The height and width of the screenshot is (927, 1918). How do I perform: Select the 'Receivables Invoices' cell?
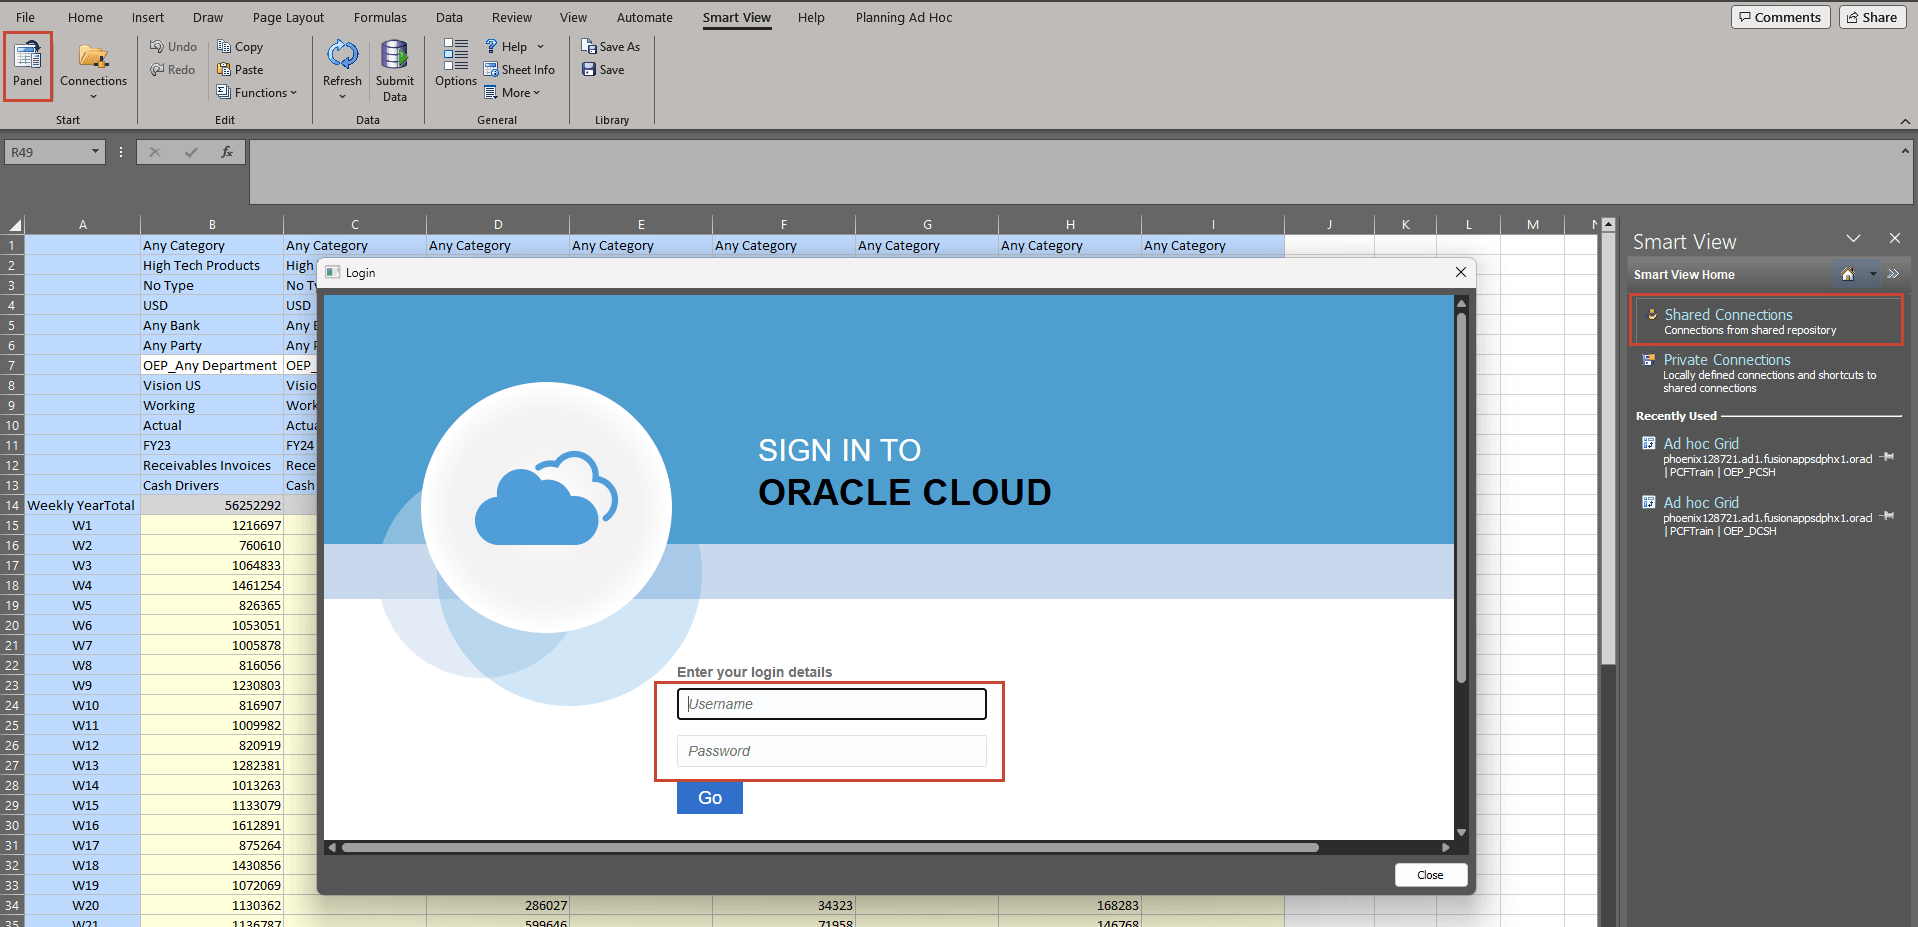click(212, 465)
